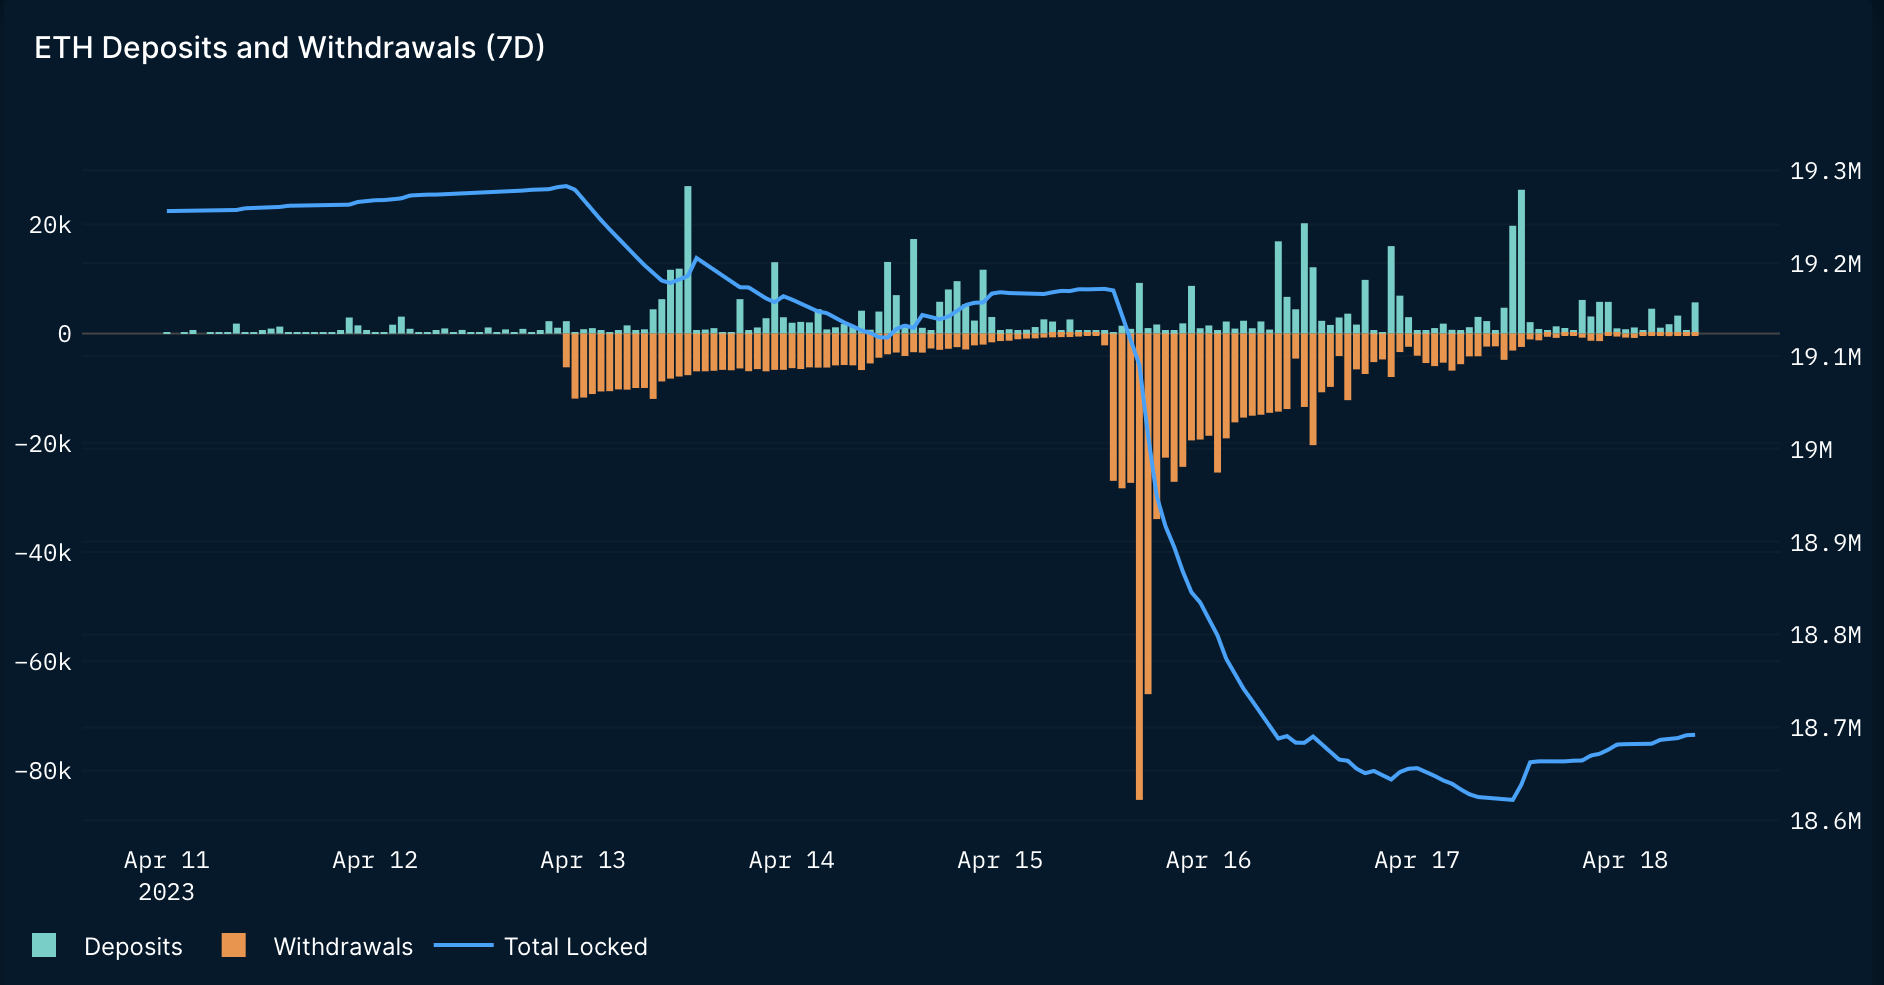
Task: Click the Apr 17 x-axis label
Action: (1417, 860)
